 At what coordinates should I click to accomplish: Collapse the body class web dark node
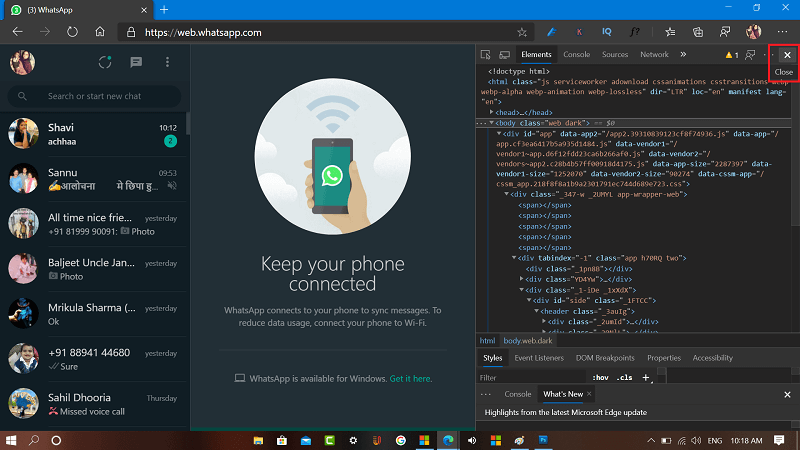click(492, 123)
